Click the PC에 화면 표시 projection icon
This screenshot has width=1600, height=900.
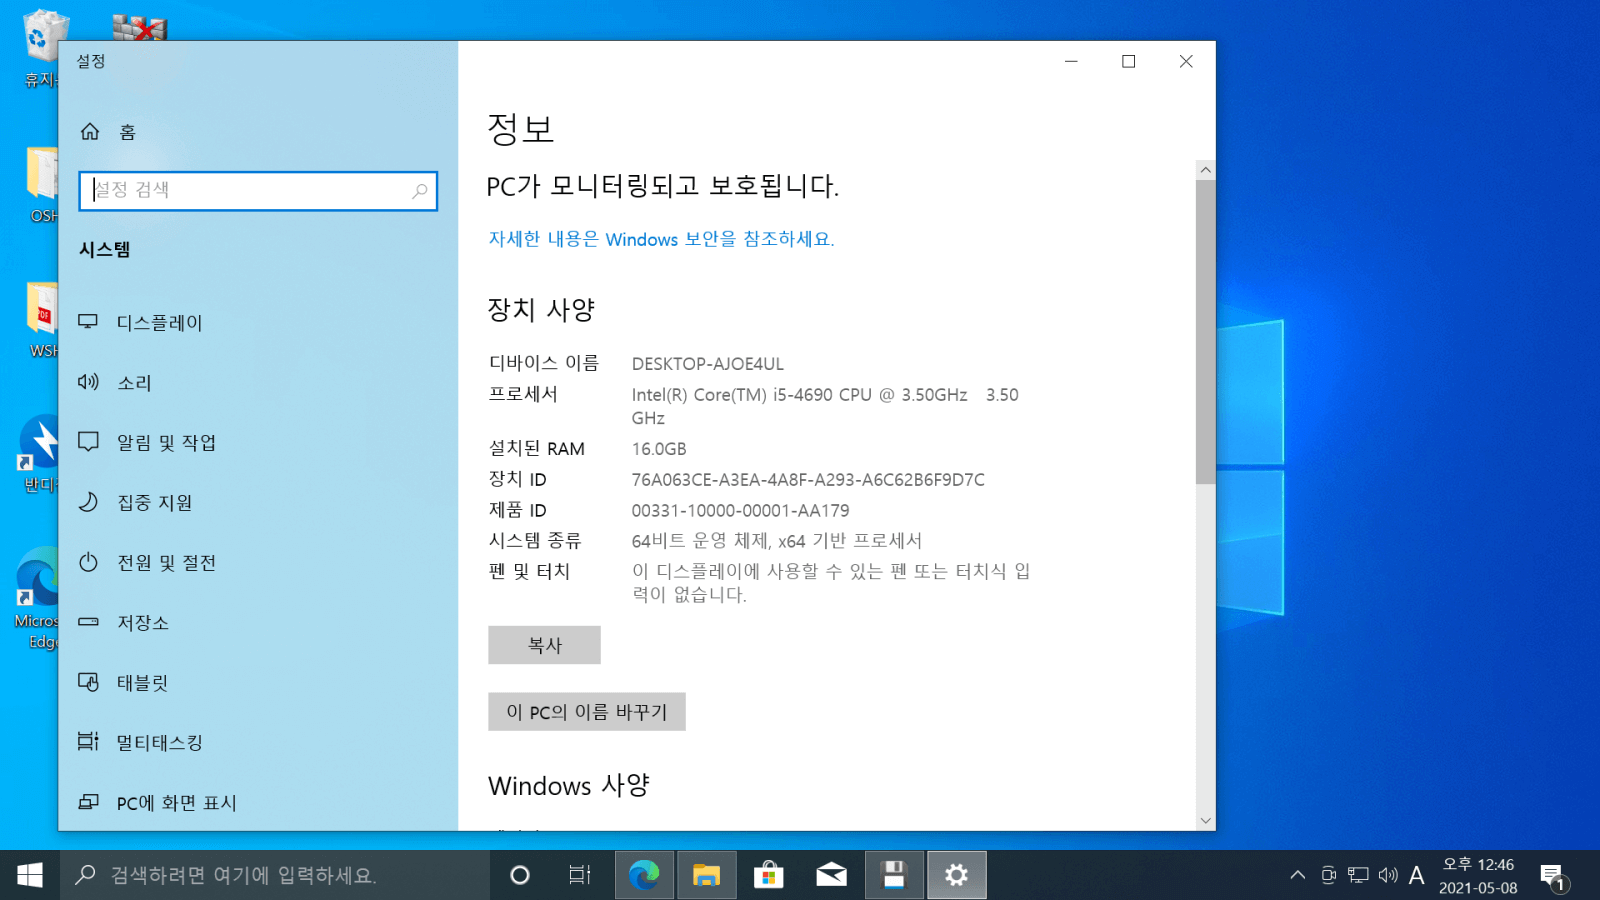pyautogui.click(x=88, y=802)
